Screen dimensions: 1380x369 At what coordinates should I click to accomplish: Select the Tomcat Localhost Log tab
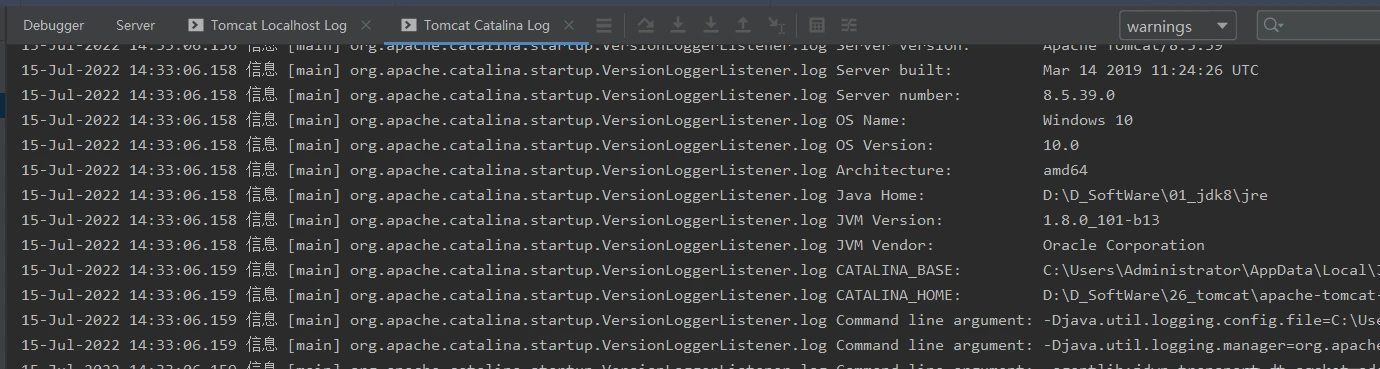267,25
